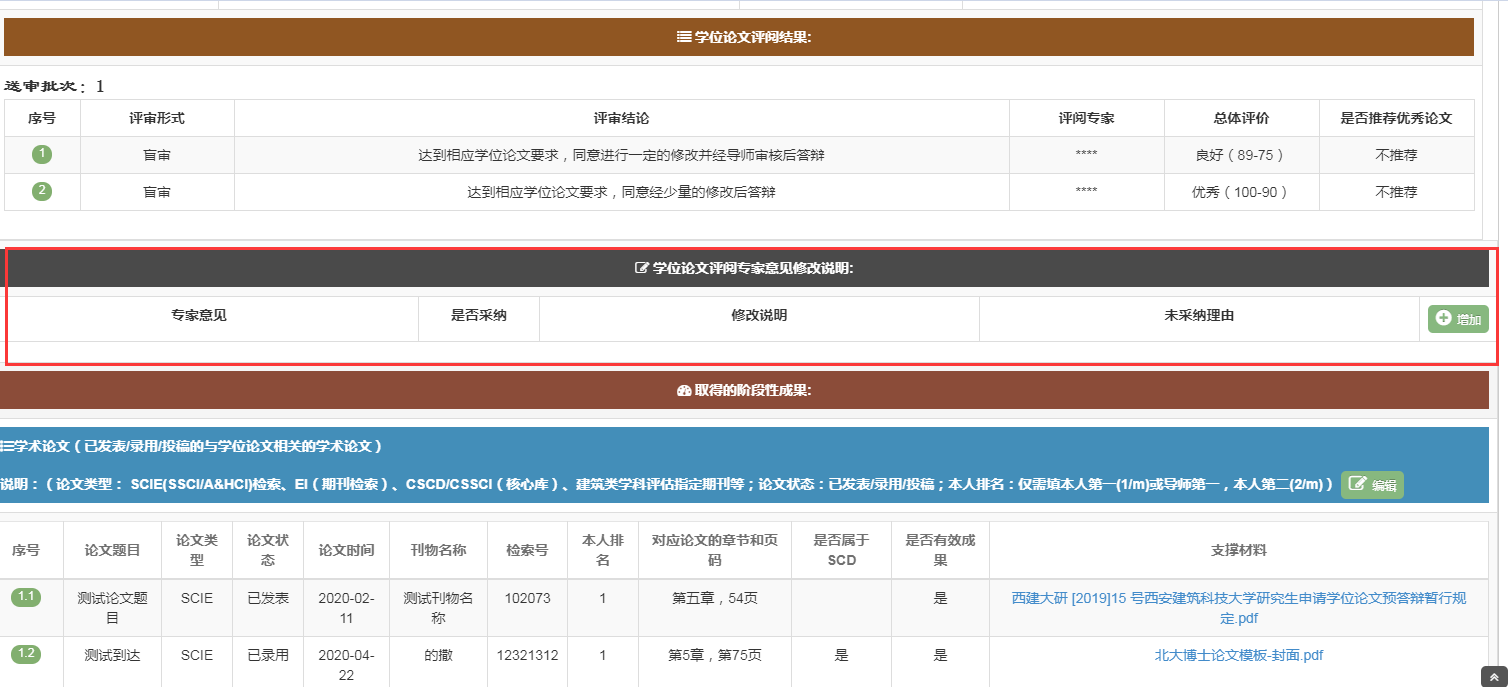Click the green badge numbered 2 in review results
1508x687 pixels.
(42, 191)
